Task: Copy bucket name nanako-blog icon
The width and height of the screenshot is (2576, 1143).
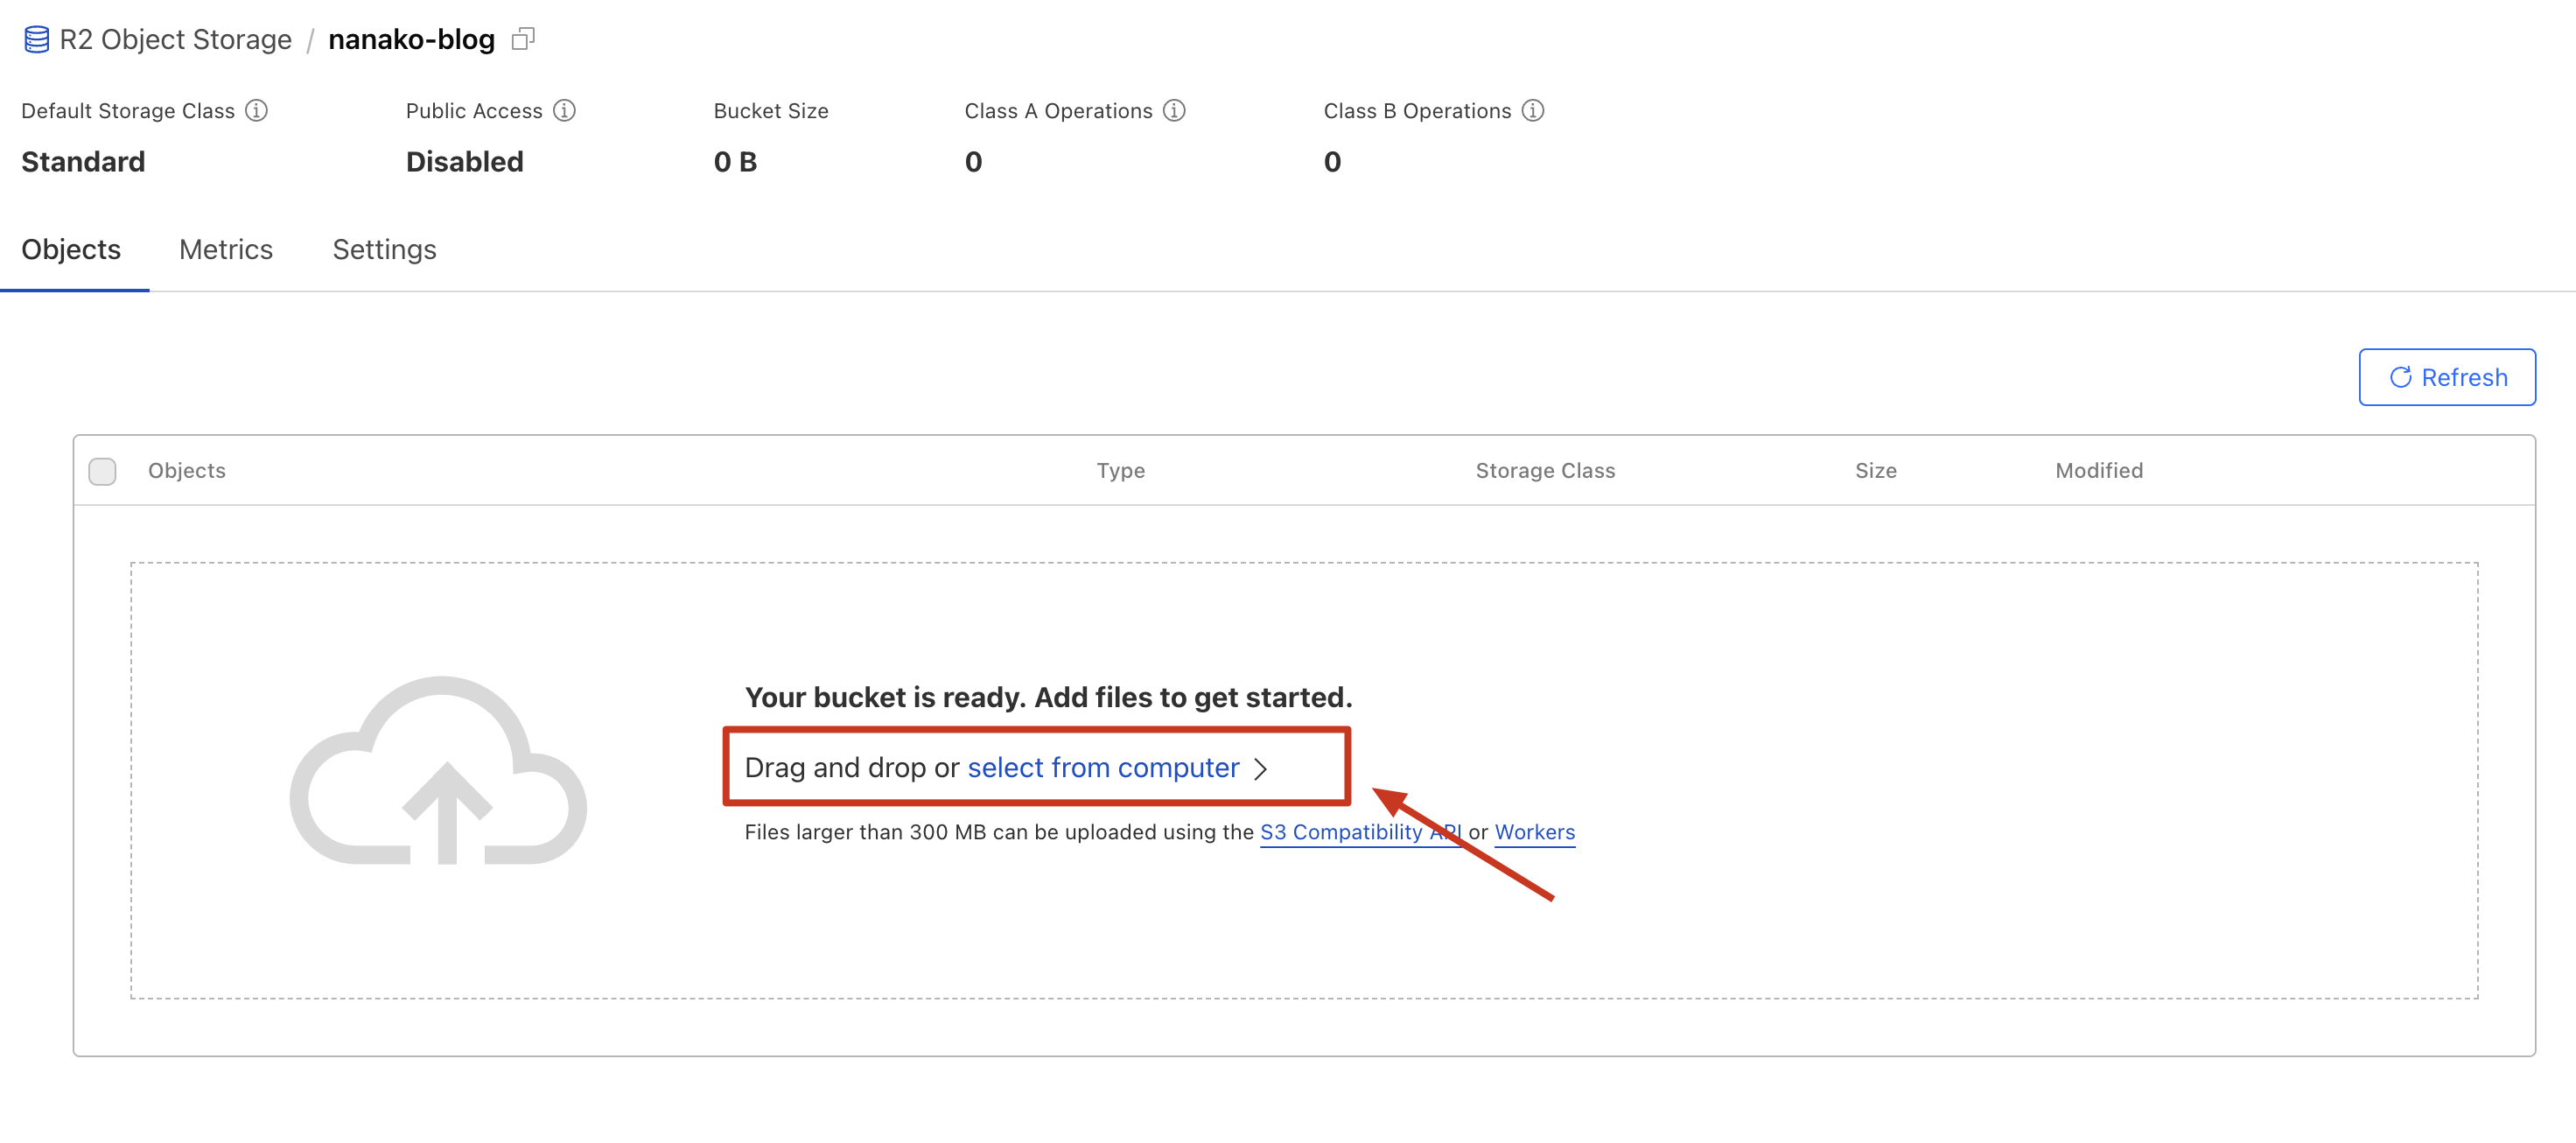Action: tap(523, 39)
